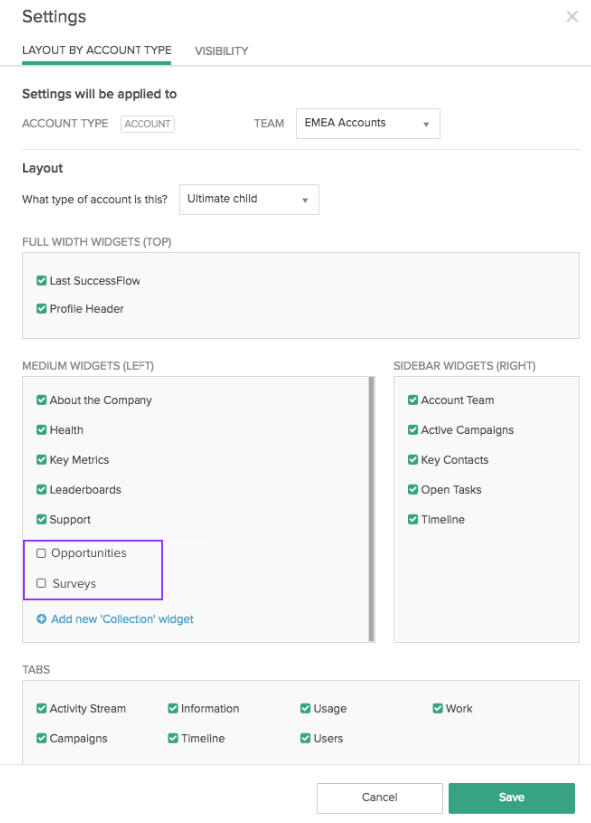The image size is (591, 823).
Task: Disable the Open Tasks sidebar widget
Action: (413, 490)
